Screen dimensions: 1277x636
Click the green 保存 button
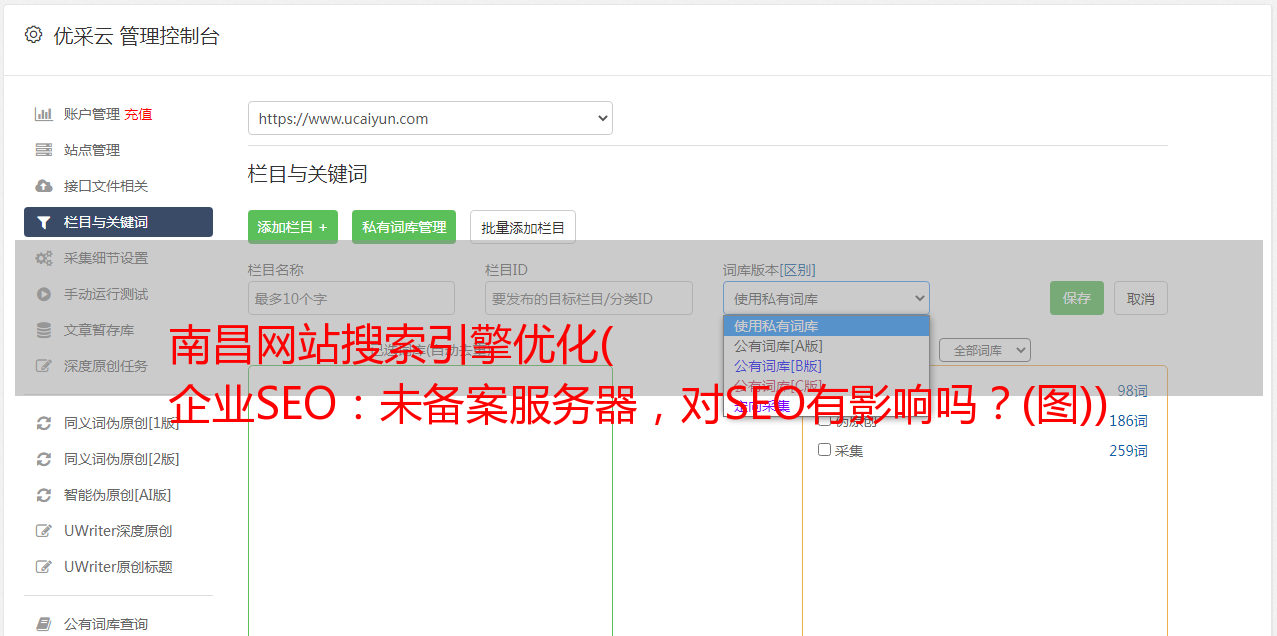click(x=1077, y=298)
